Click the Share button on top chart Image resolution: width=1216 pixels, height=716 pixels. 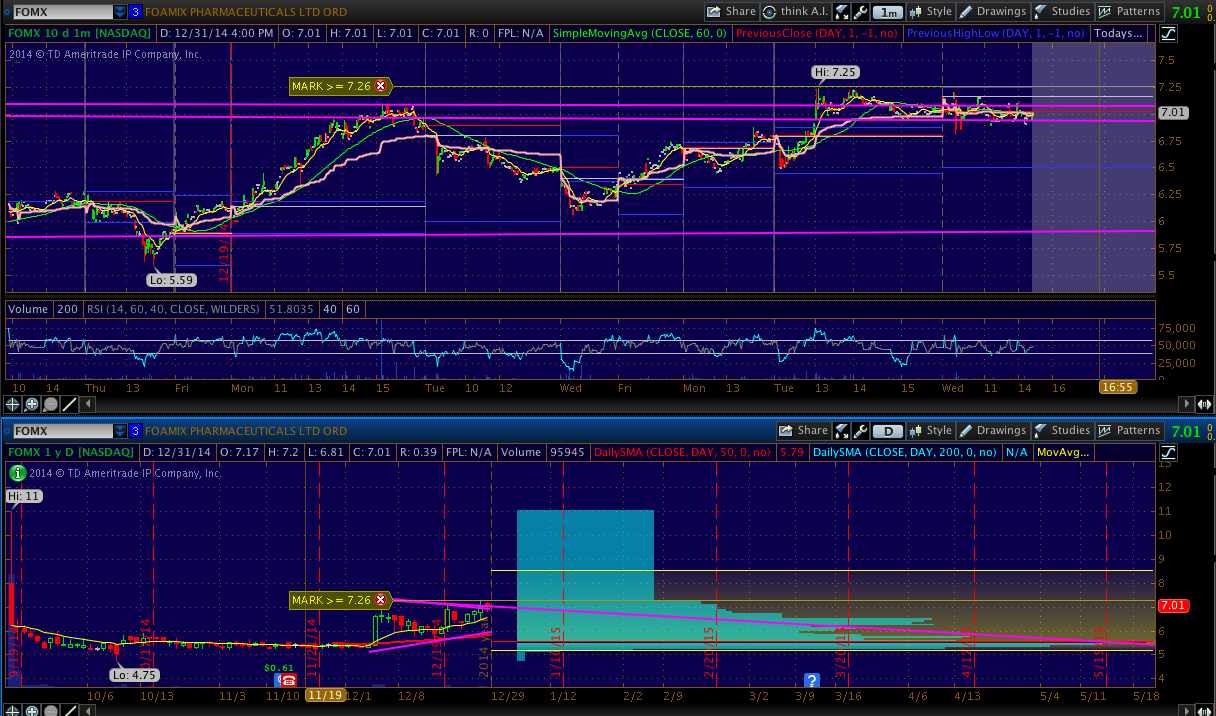(731, 12)
